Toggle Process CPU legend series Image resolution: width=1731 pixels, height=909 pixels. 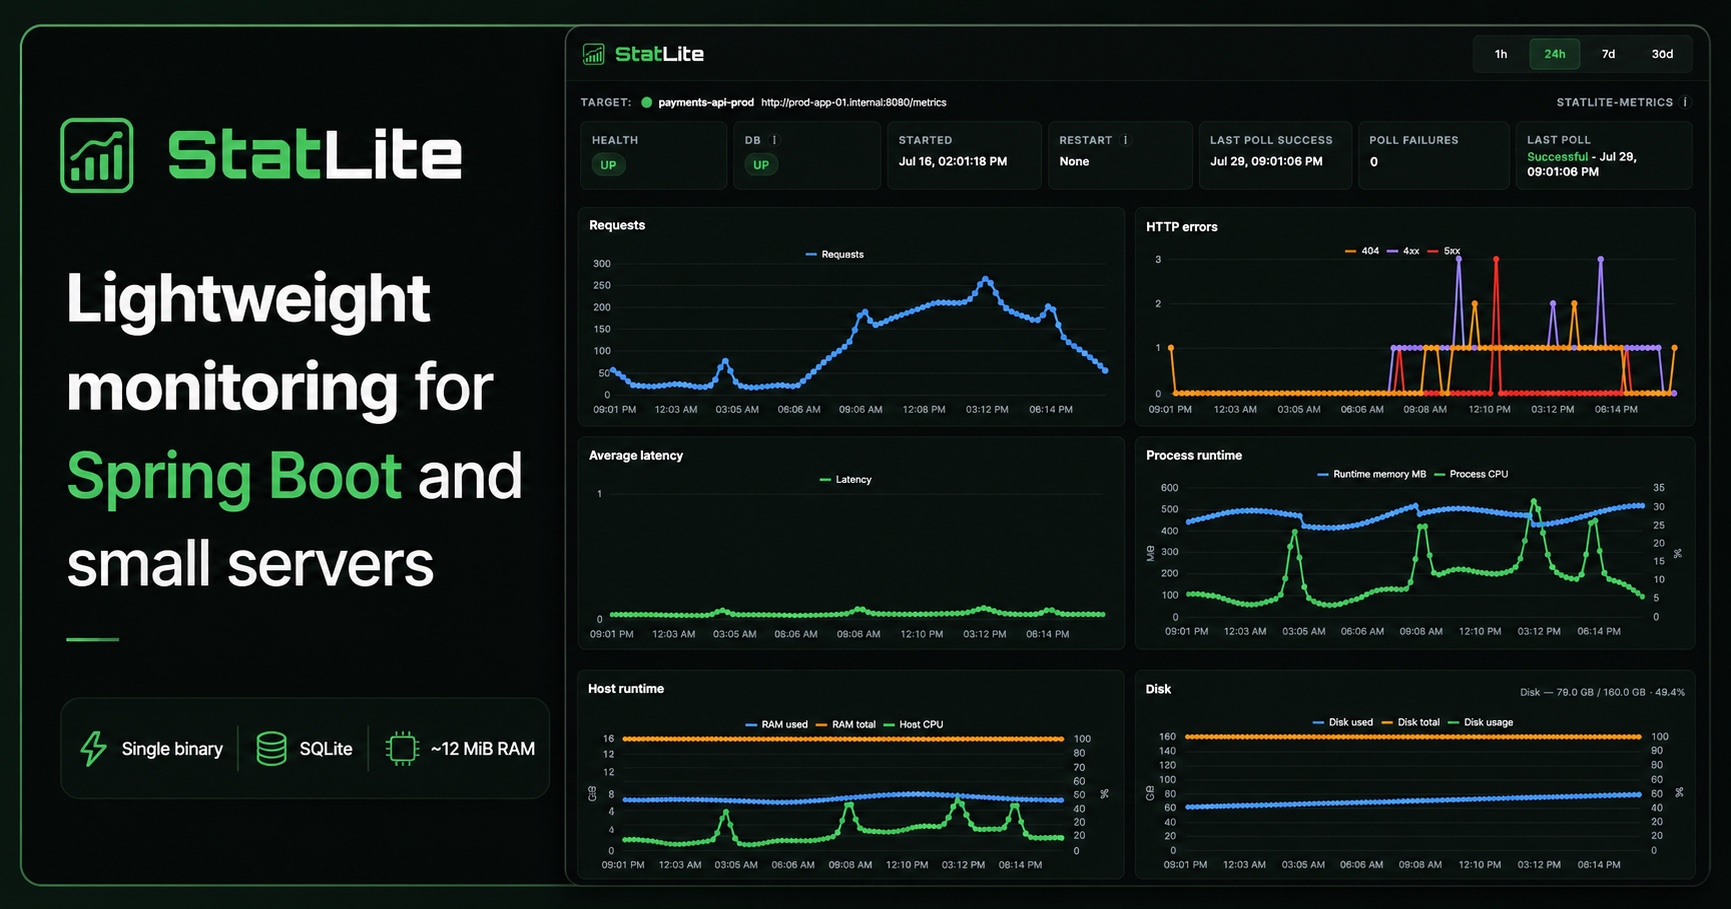coord(1471,474)
